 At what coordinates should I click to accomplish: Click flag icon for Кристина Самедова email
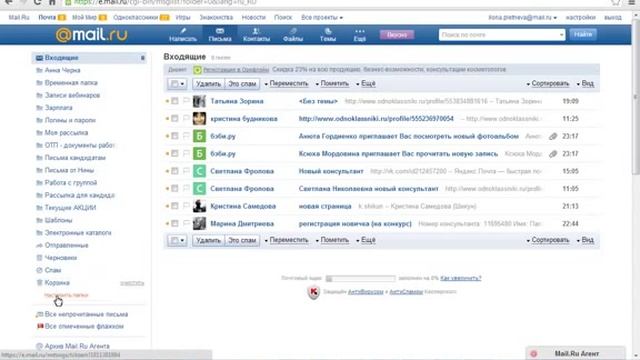(x=186, y=206)
